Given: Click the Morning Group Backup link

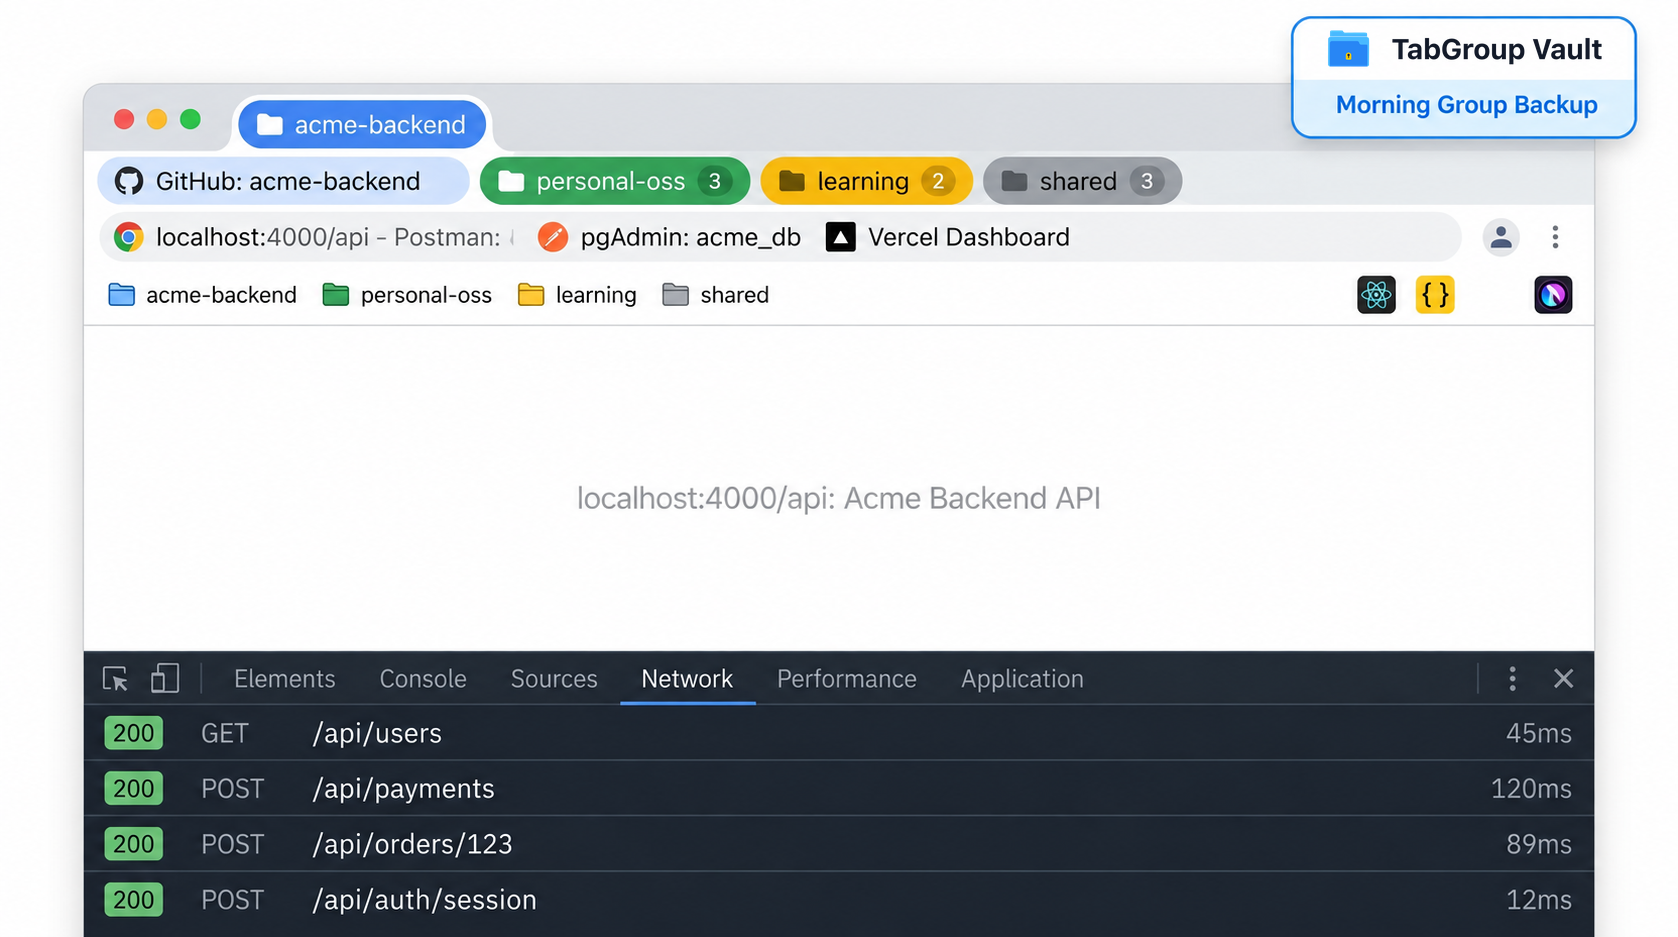Looking at the screenshot, I should click(1466, 105).
